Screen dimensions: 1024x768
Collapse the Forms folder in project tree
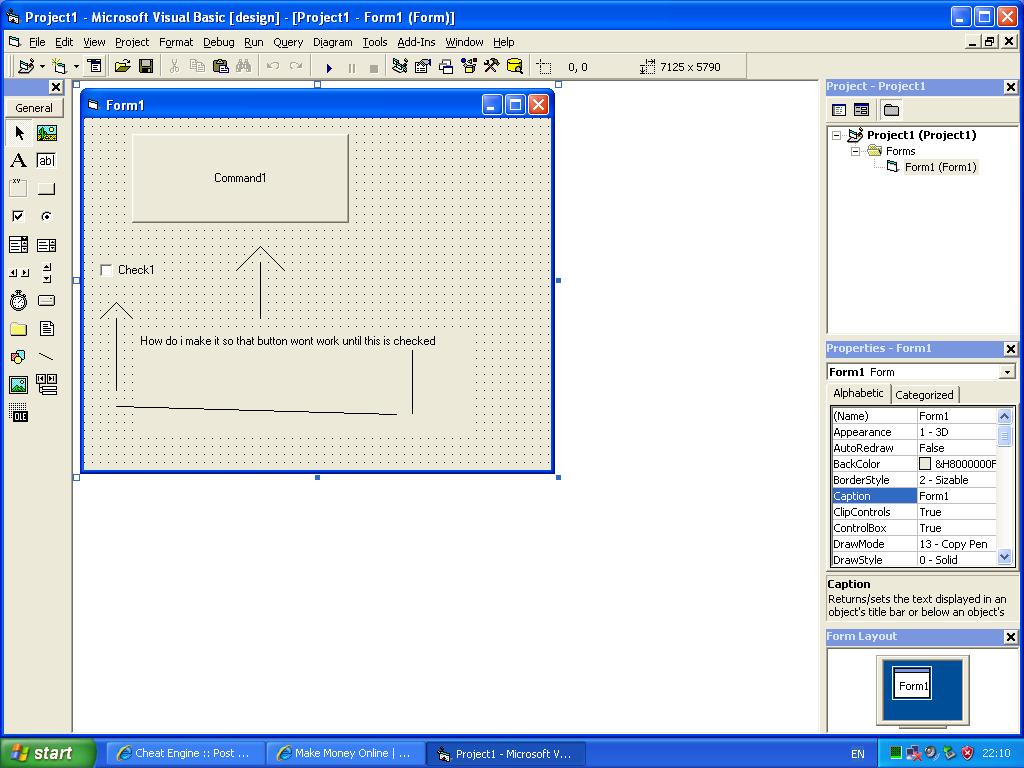click(x=856, y=151)
